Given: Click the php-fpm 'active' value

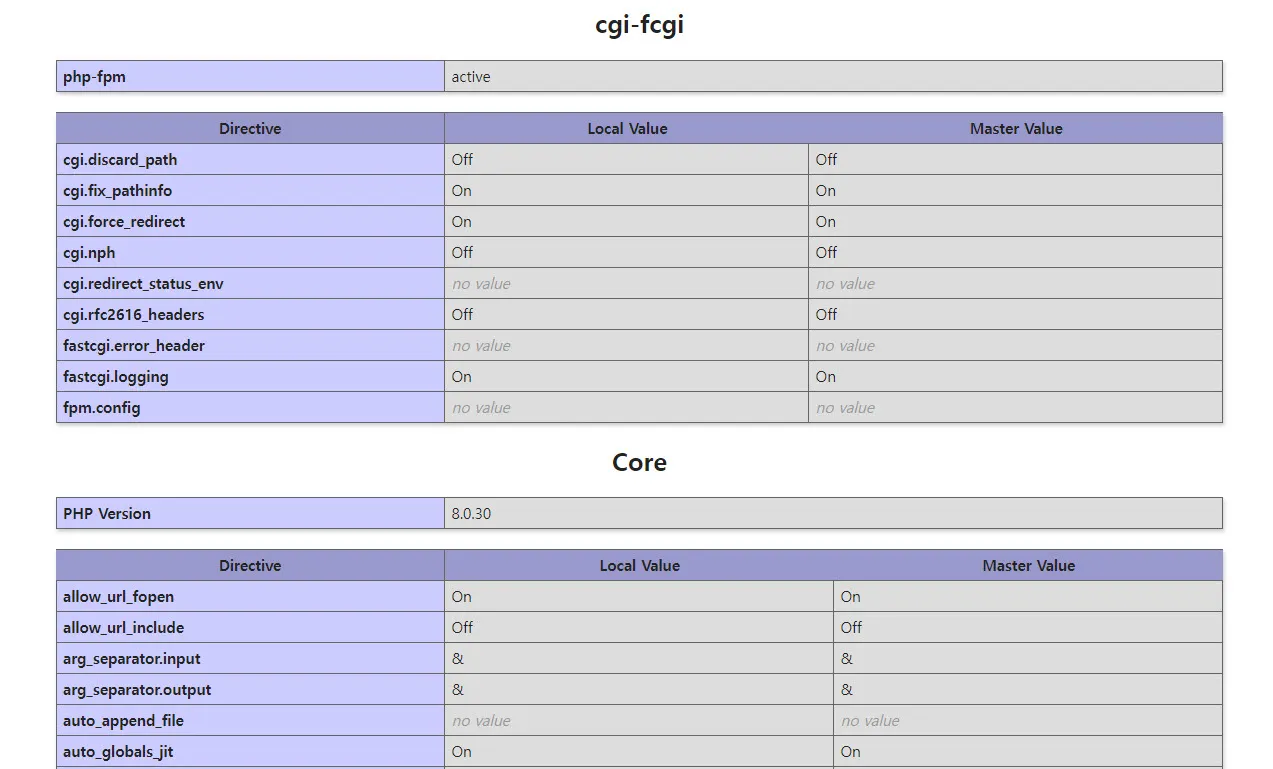Looking at the screenshot, I should click(471, 77).
